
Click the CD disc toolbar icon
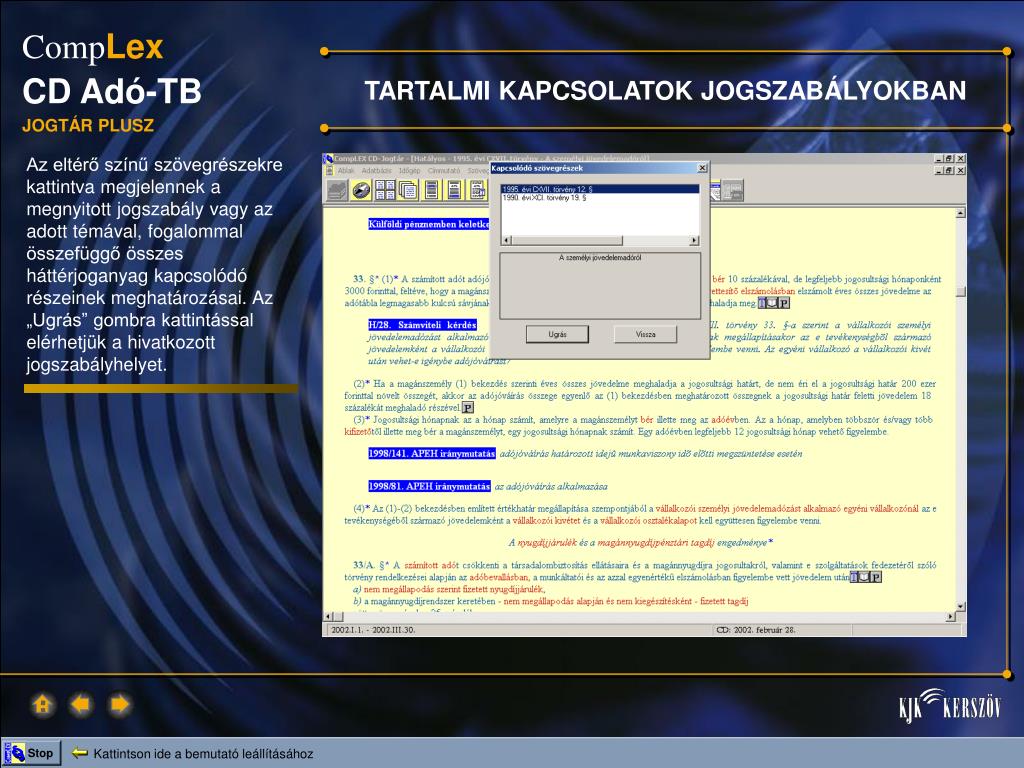click(x=361, y=190)
